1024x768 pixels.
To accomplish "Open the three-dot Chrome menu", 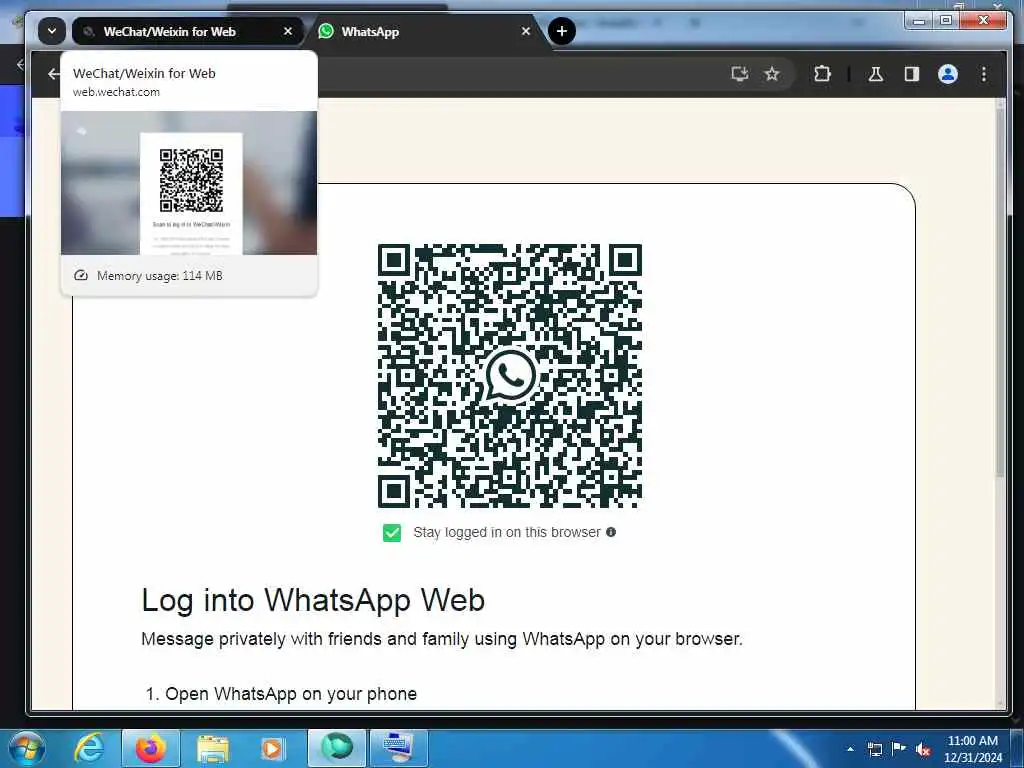I will pos(984,74).
